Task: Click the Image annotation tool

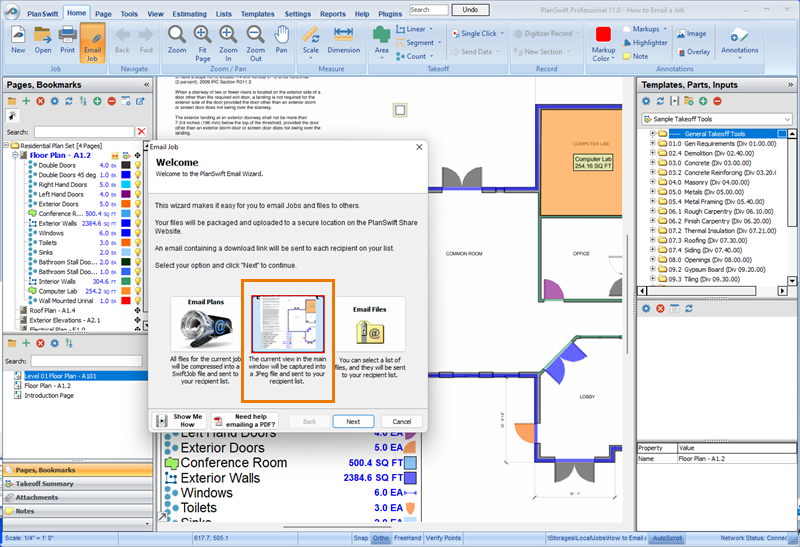Action: click(691, 34)
